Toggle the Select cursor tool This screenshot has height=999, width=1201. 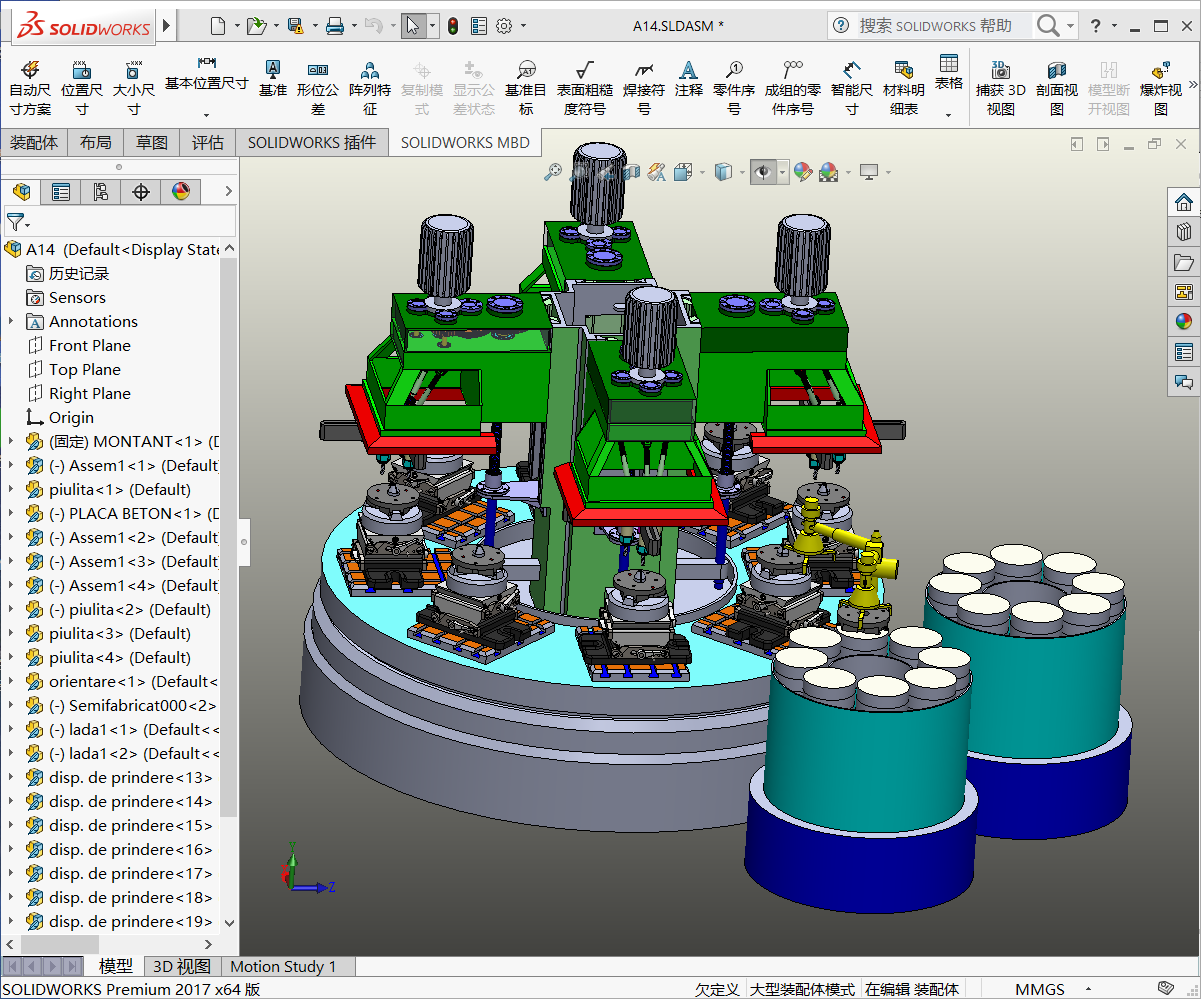pyautogui.click(x=412, y=25)
